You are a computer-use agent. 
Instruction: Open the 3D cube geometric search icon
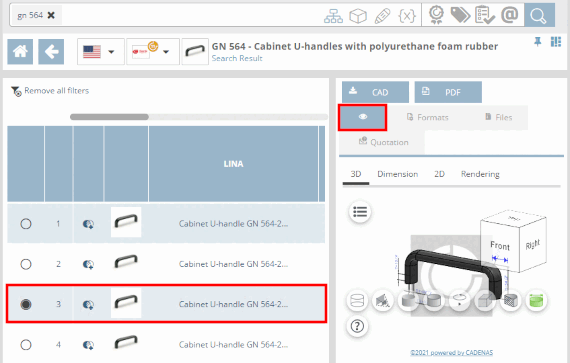(x=358, y=16)
